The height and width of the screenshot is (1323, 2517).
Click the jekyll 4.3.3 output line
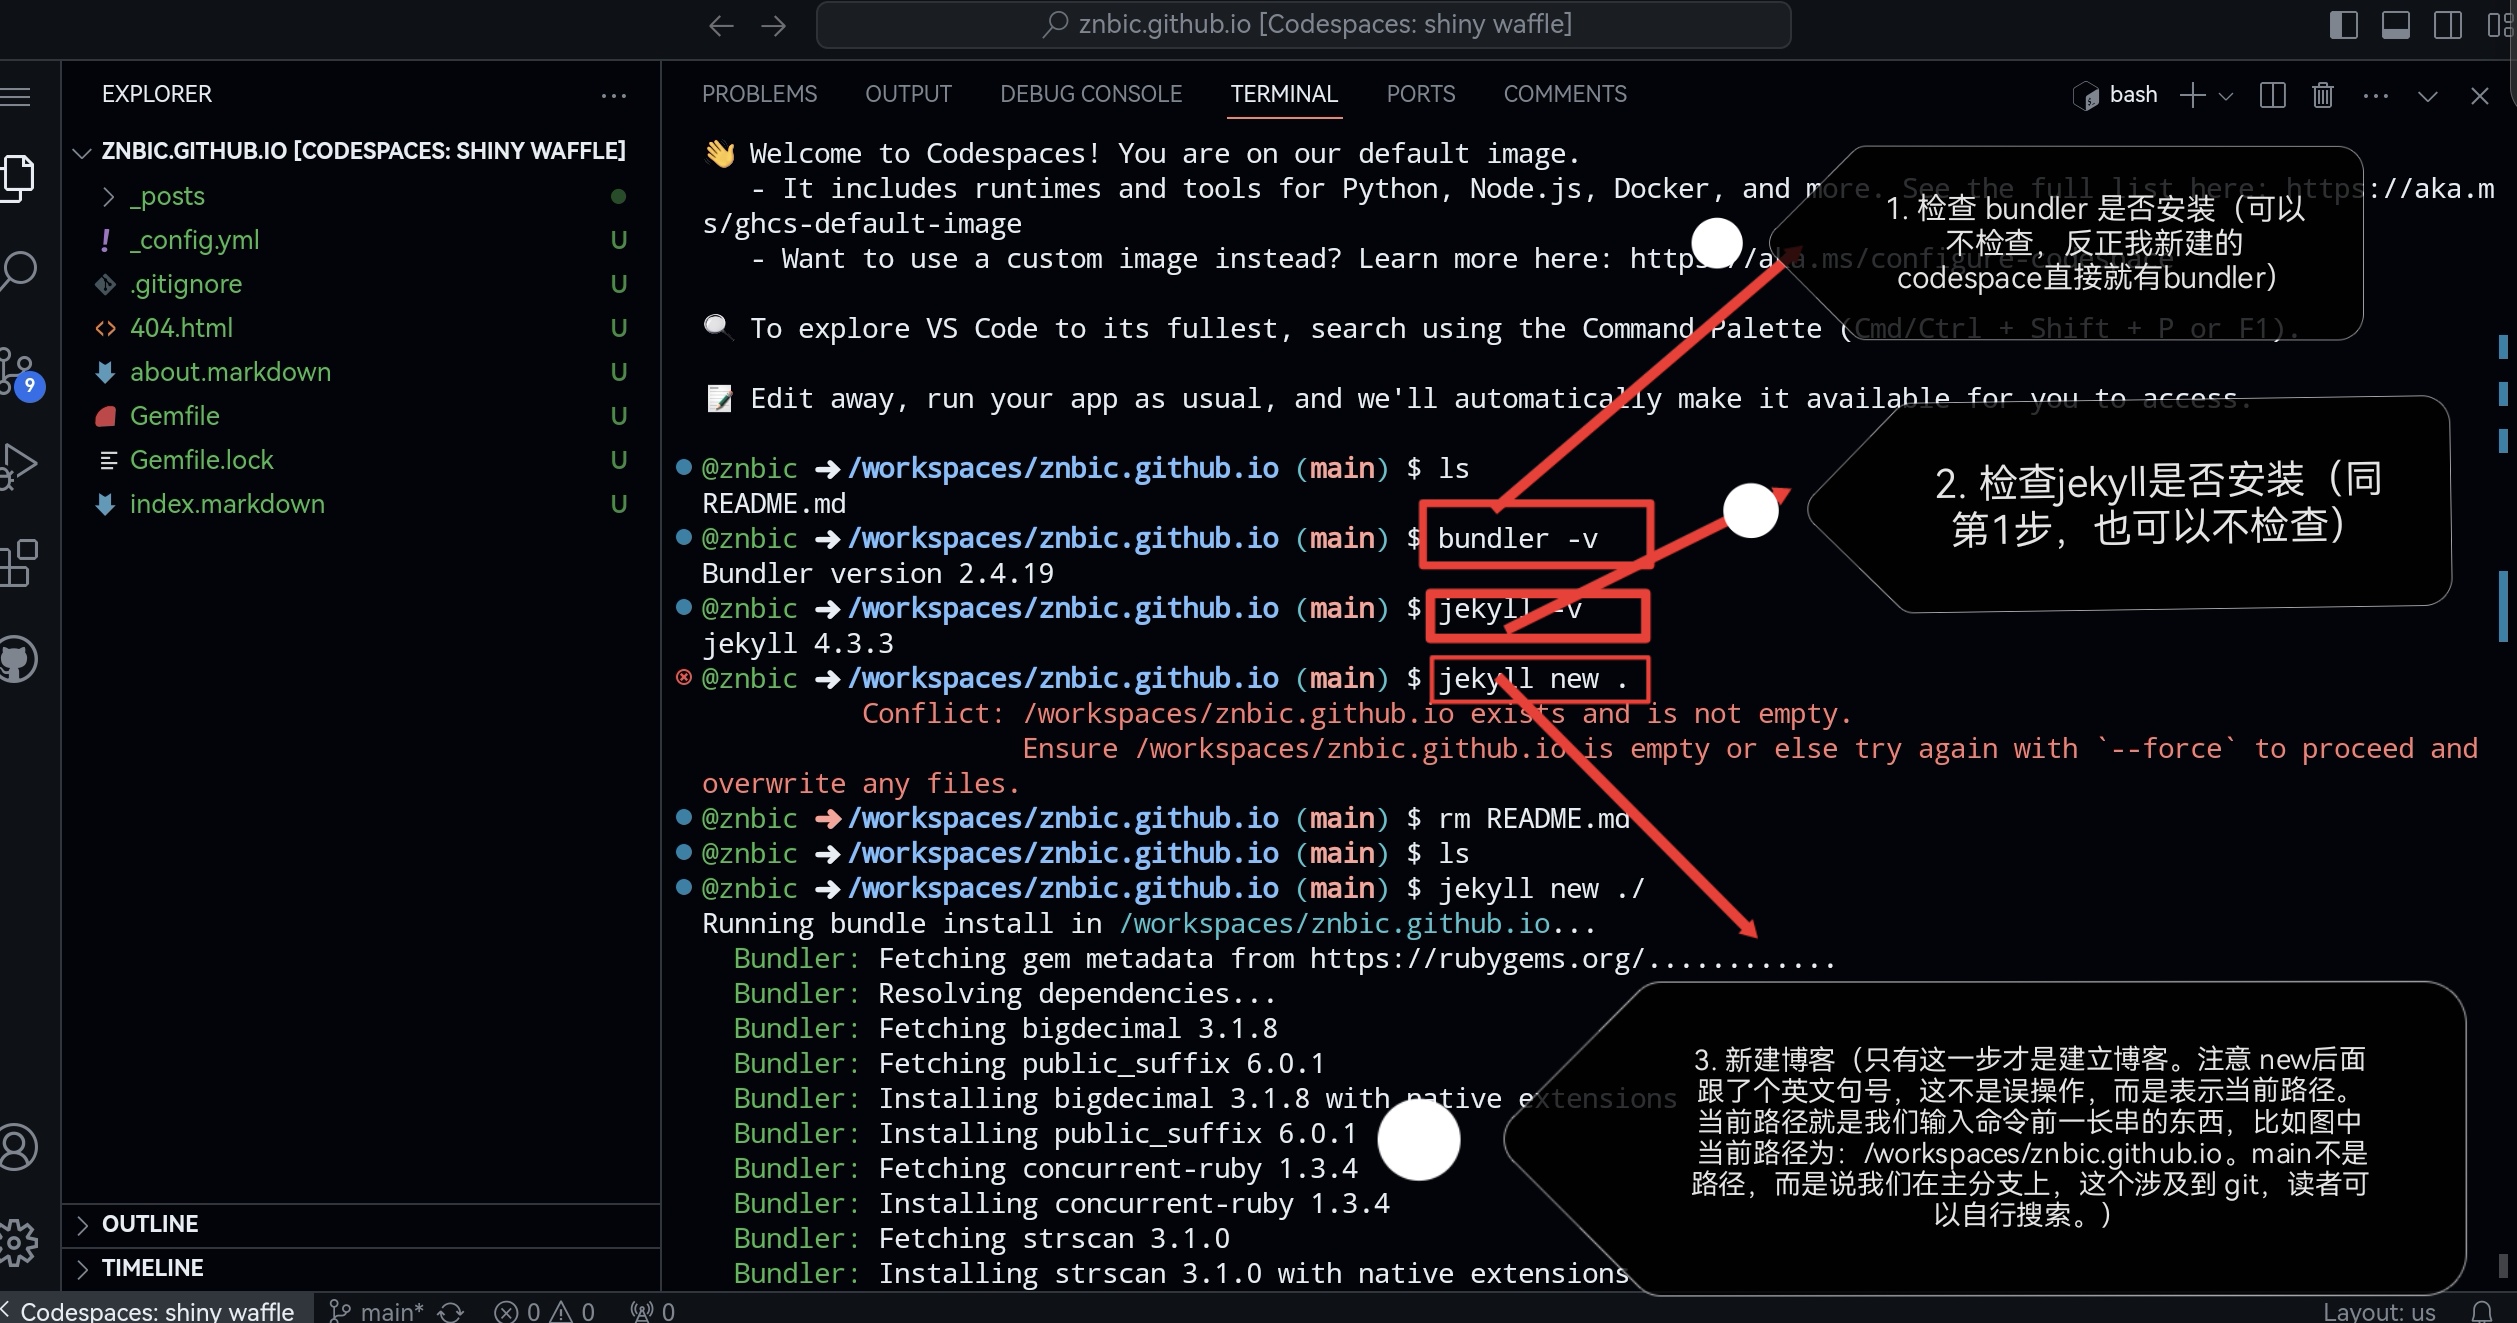798,644
